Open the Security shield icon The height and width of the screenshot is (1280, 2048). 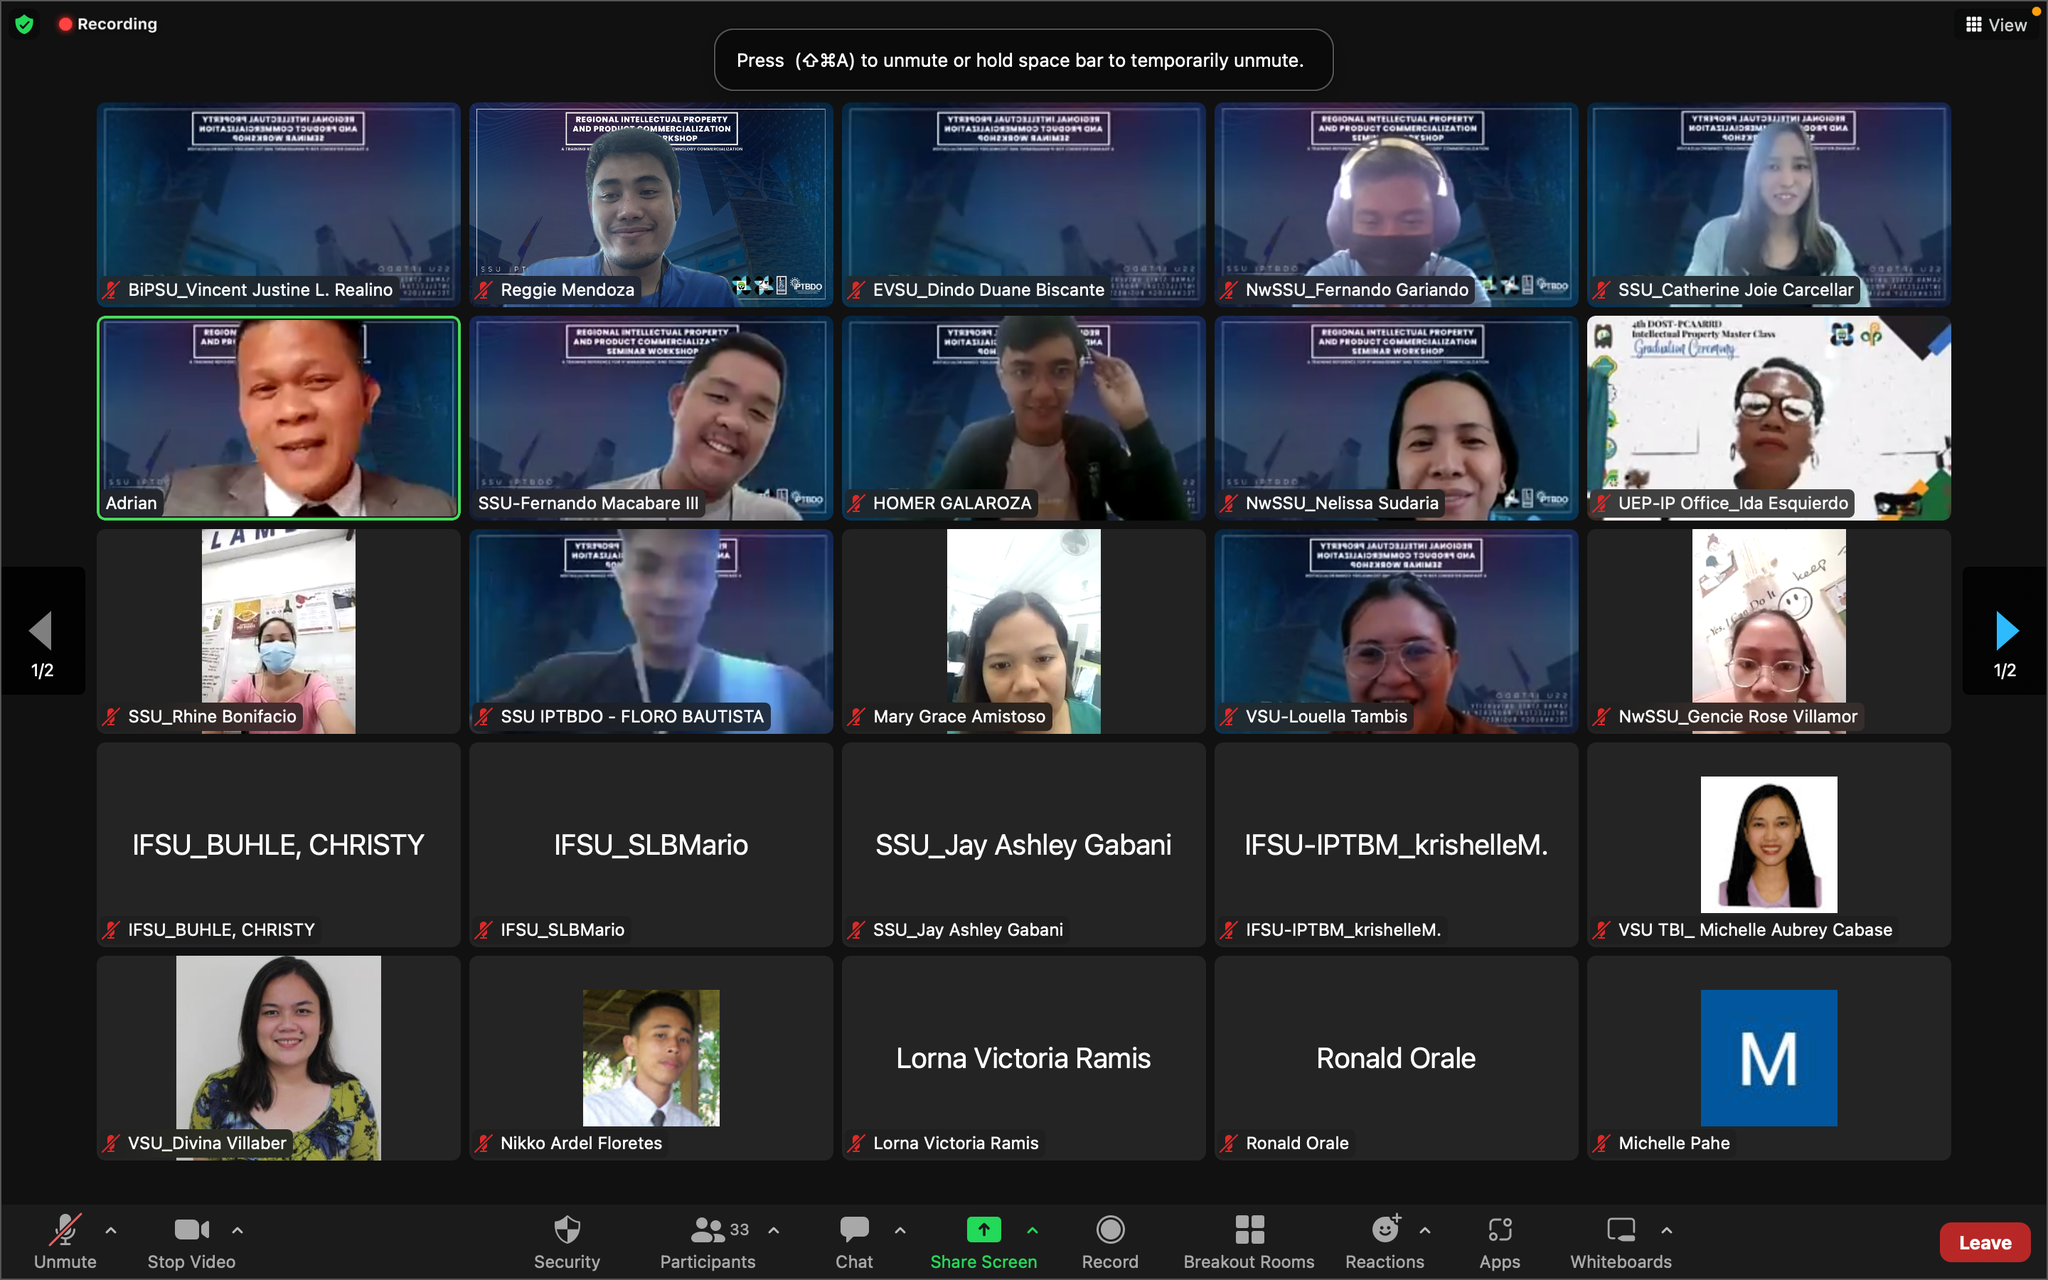pyautogui.click(x=567, y=1229)
